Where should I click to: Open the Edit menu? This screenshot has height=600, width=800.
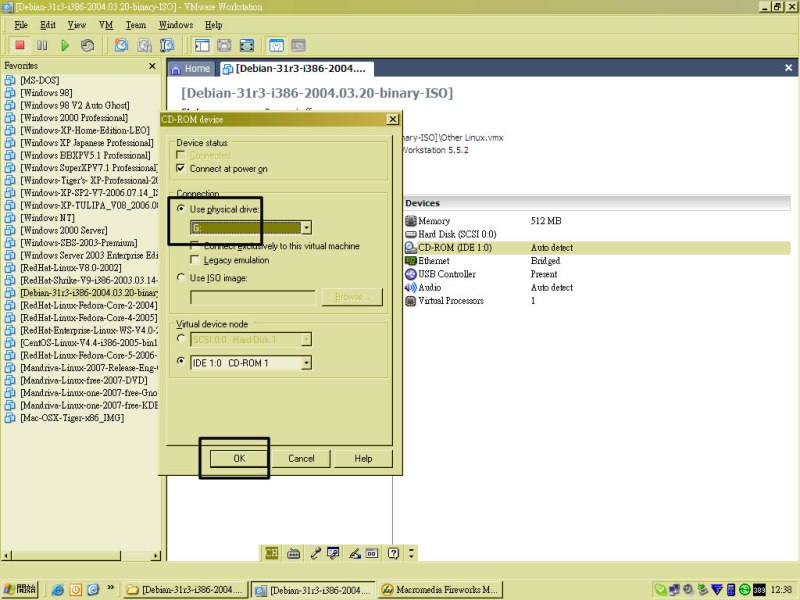(x=48, y=25)
